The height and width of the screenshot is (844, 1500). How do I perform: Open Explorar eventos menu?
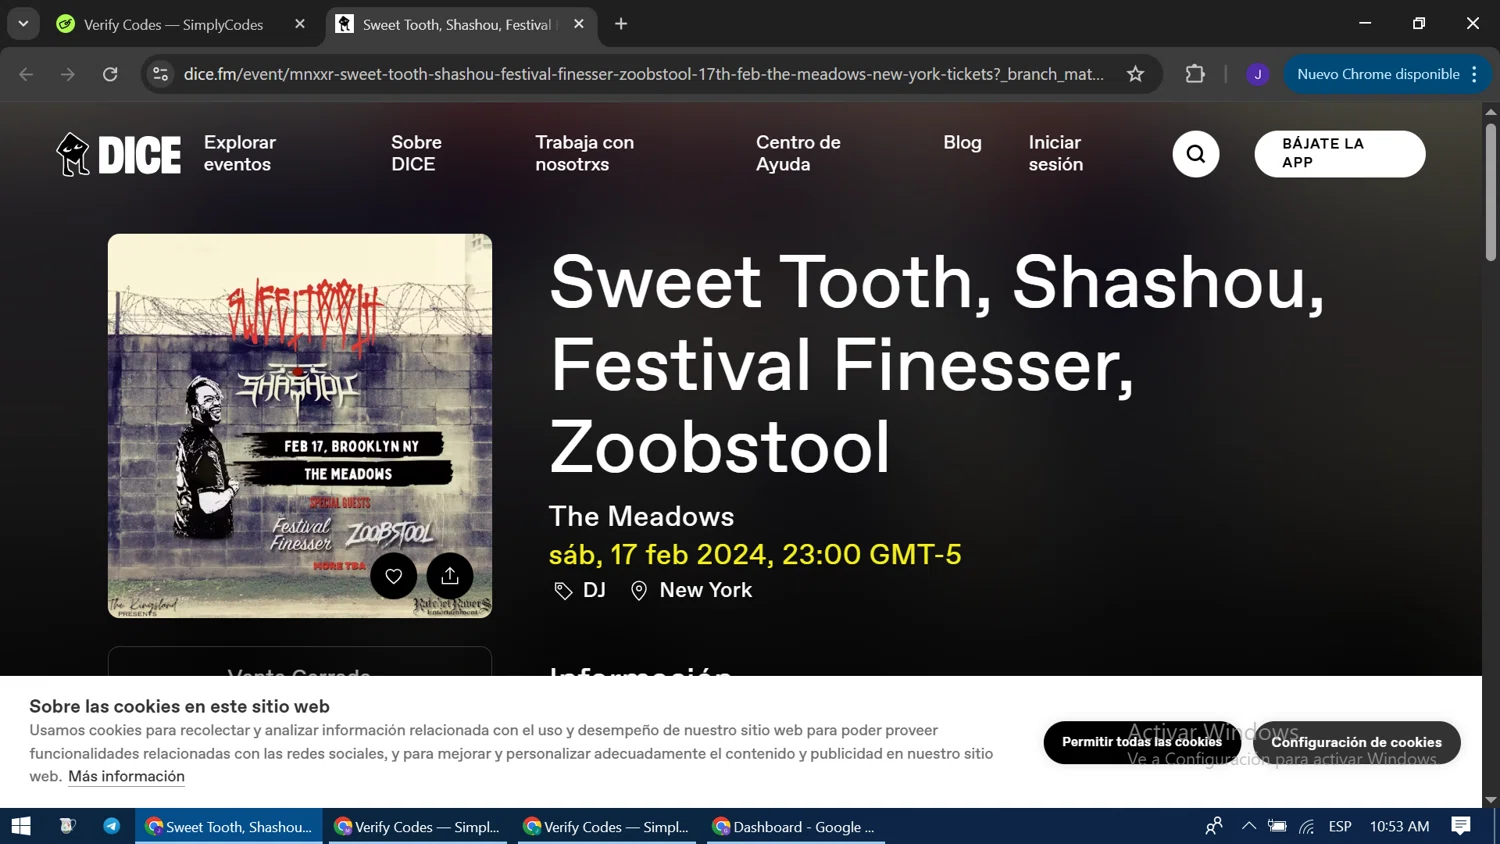click(x=240, y=153)
